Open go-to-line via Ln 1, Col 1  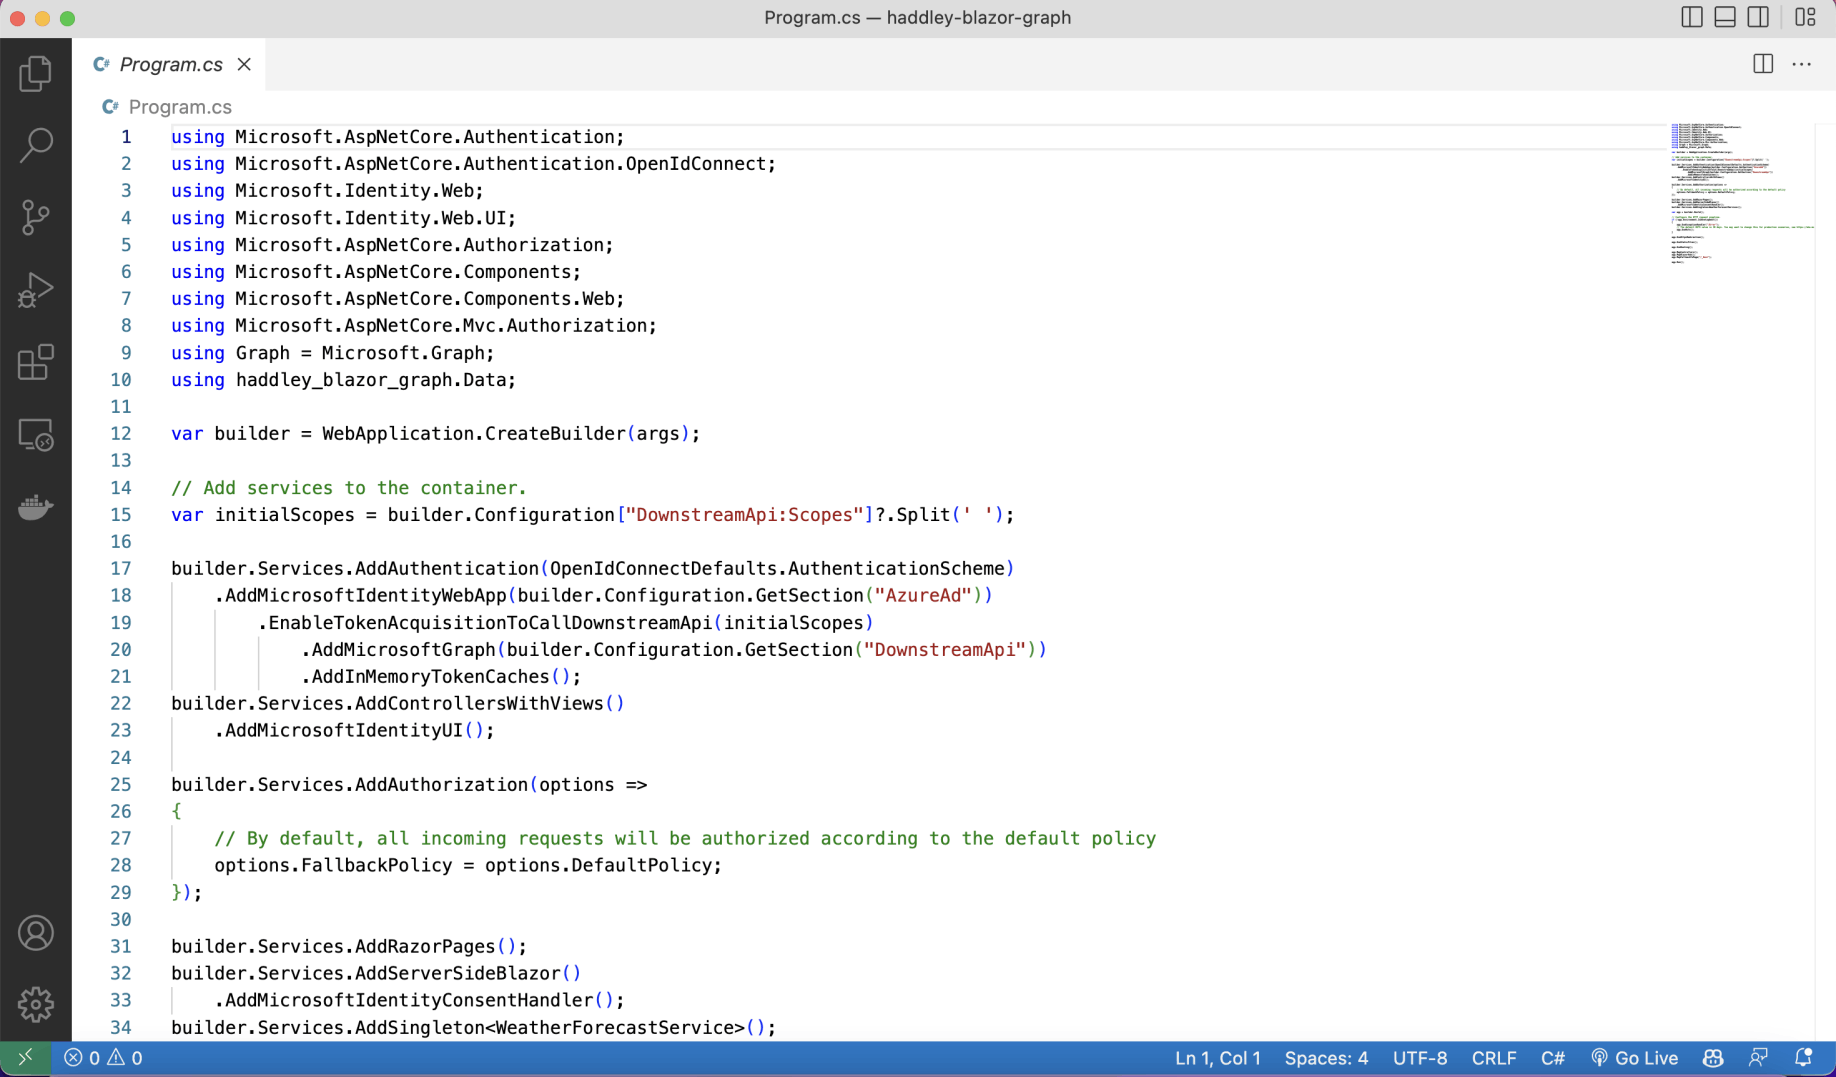coord(1217,1057)
